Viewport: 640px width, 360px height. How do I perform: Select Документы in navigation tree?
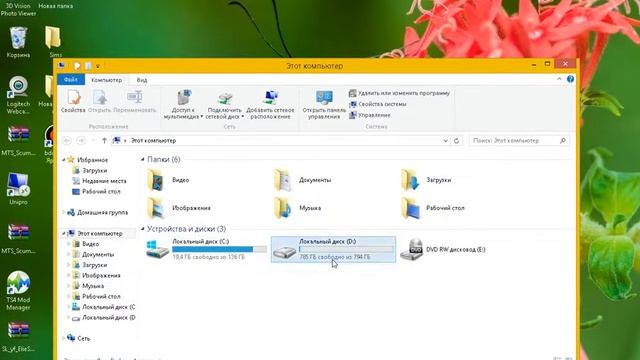point(93,254)
